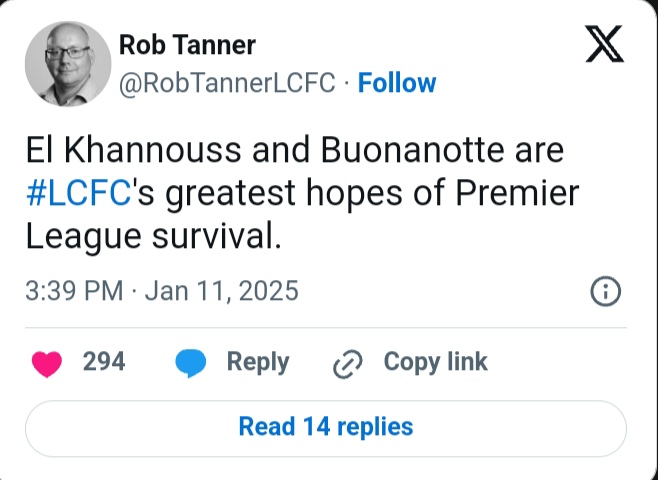Screen dimensions: 658x480
Task: Click the Jan 11, 2025 date
Action: [x=221, y=291]
